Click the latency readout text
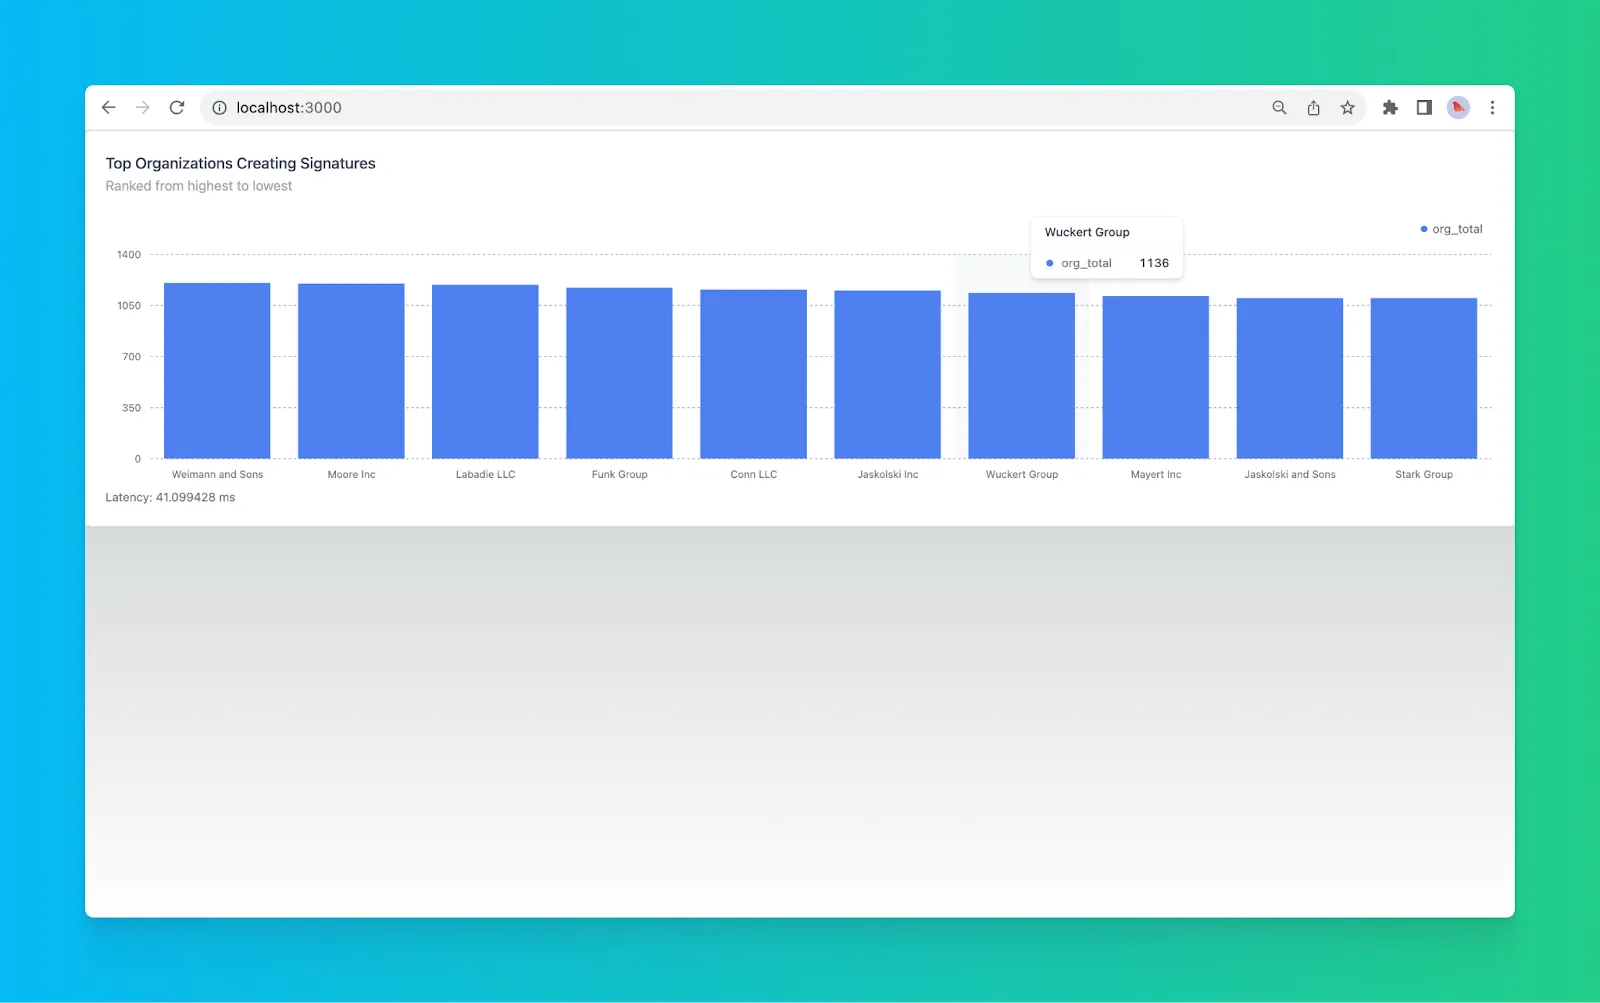The height and width of the screenshot is (1003, 1600). (x=170, y=496)
